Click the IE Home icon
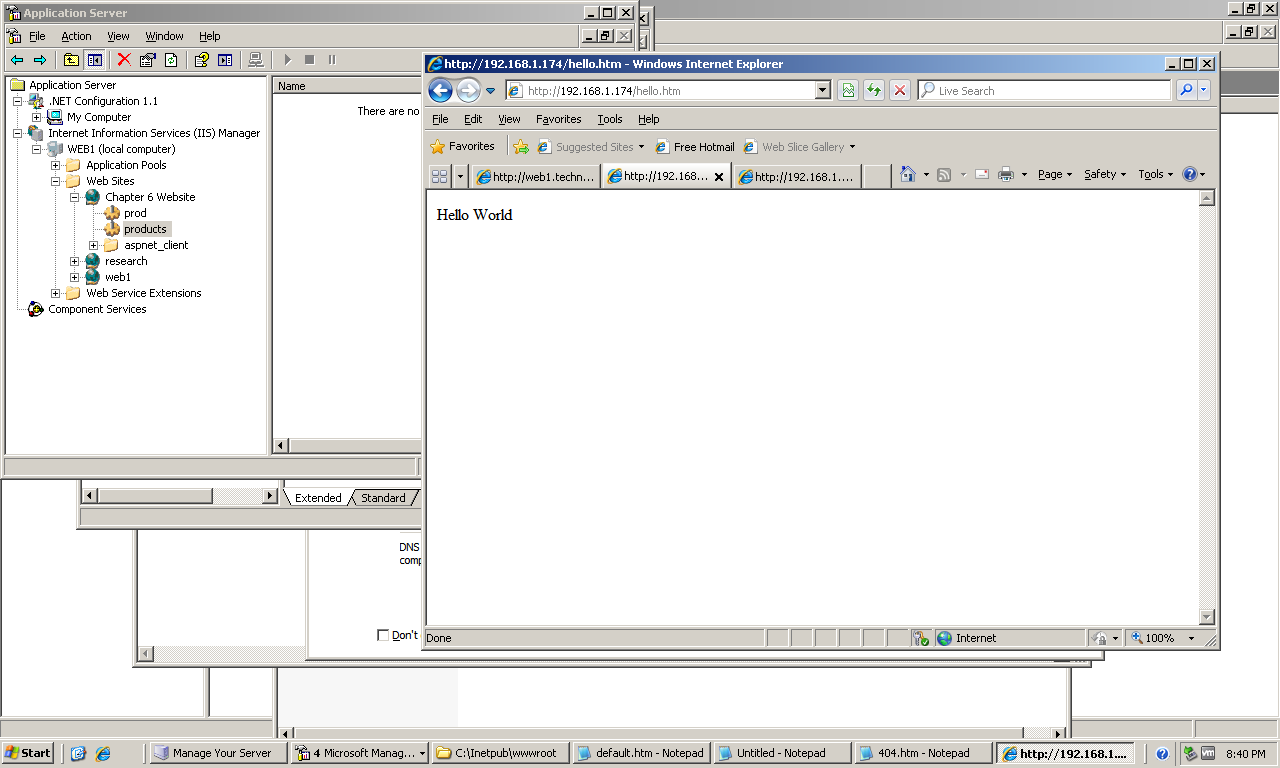The height and width of the screenshot is (768, 1280). (907, 174)
